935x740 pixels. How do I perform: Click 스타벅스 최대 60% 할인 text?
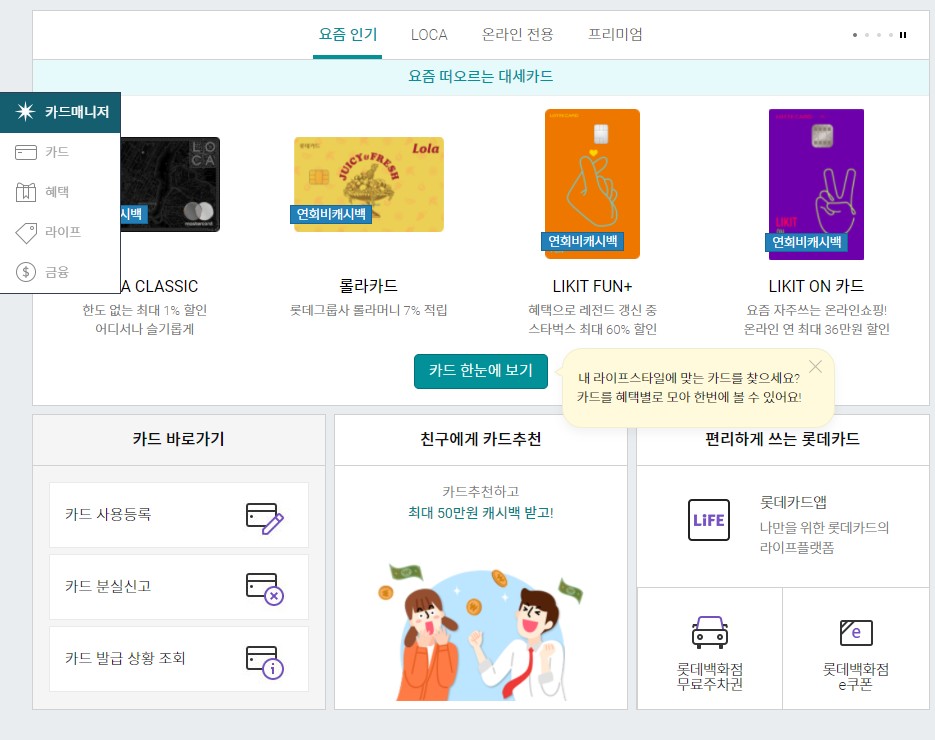tap(592, 329)
